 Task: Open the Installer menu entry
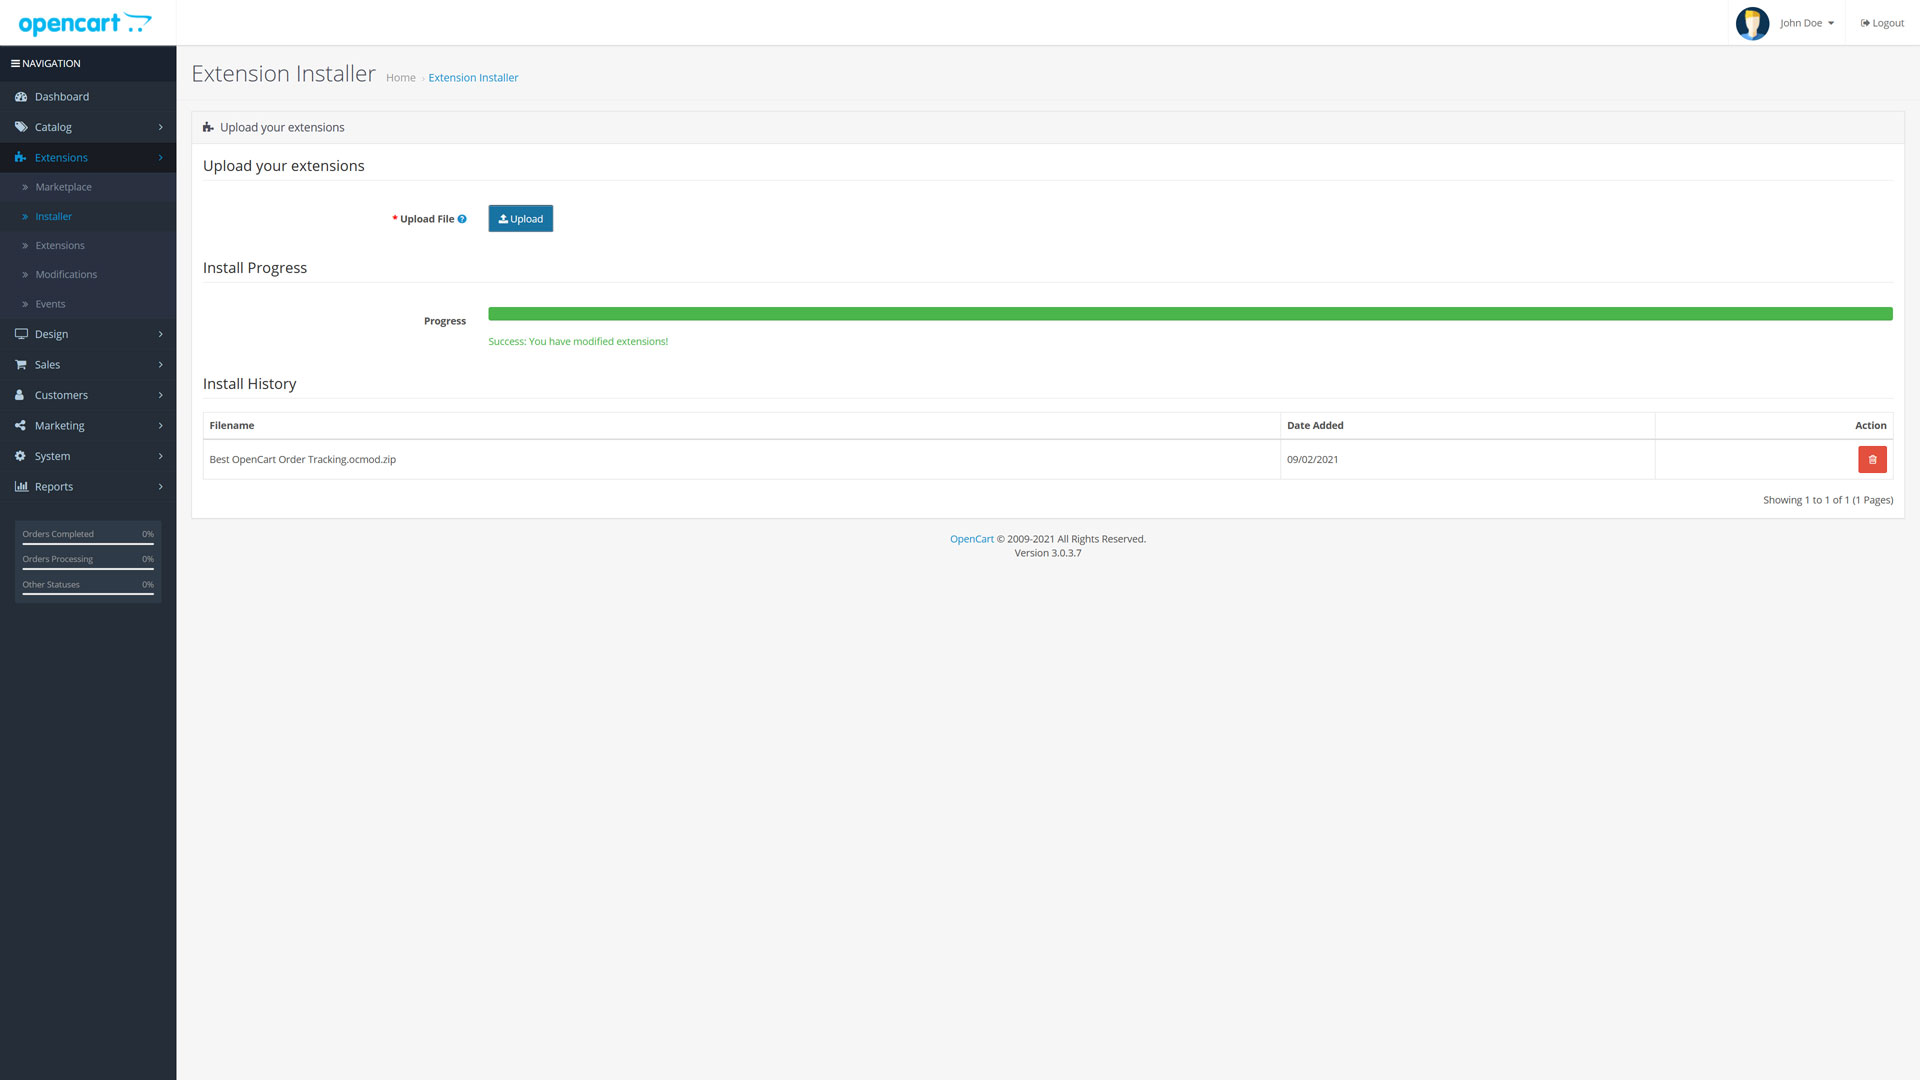[54, 216]
